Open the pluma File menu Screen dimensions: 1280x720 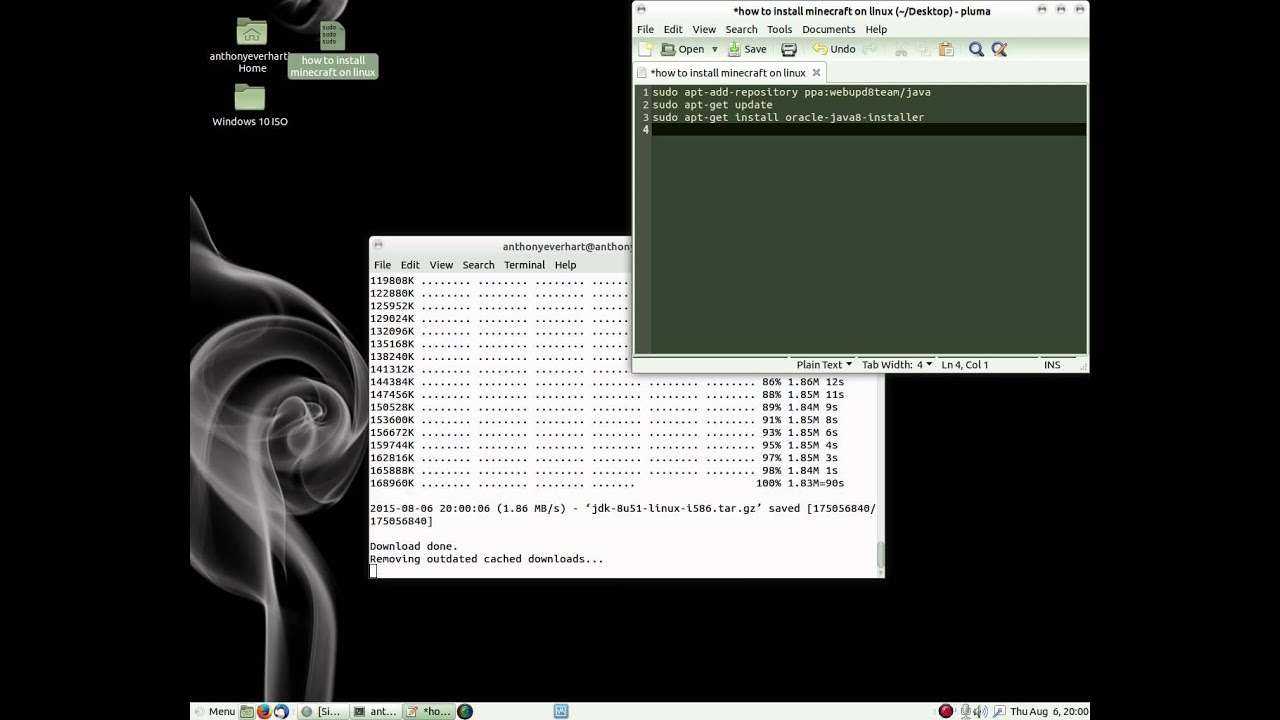(x=646, y=29)
